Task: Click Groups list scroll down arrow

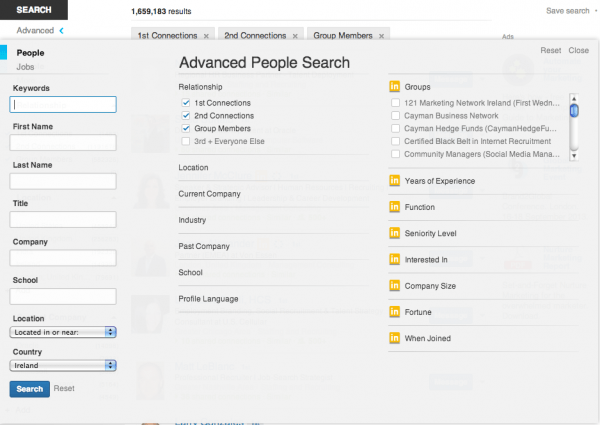Action: 574,156
